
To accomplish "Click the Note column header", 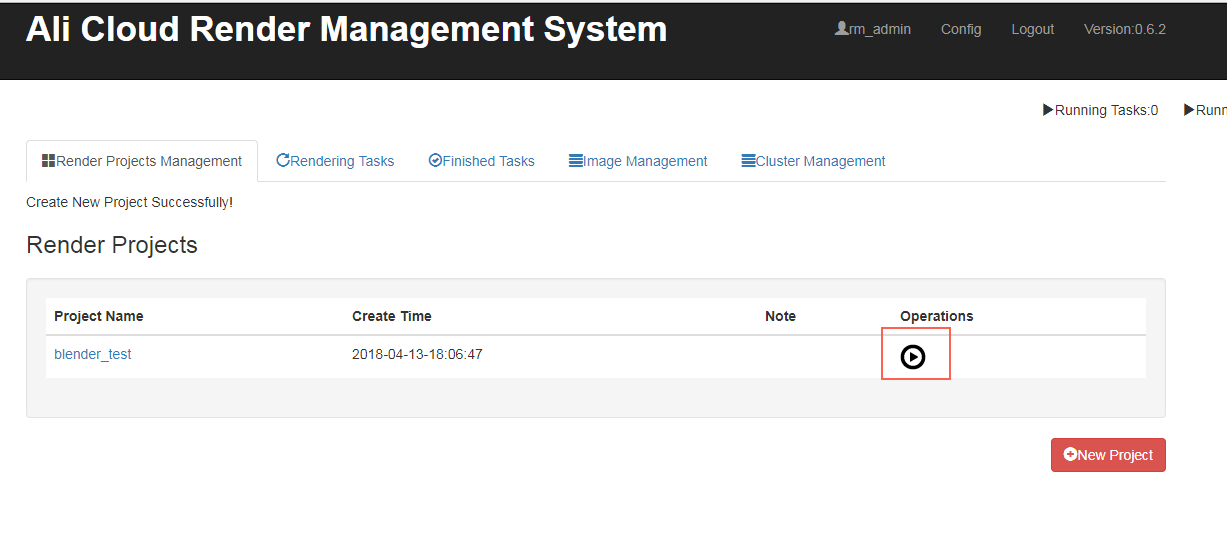I will pyautogui.click(x=780, y=316).
